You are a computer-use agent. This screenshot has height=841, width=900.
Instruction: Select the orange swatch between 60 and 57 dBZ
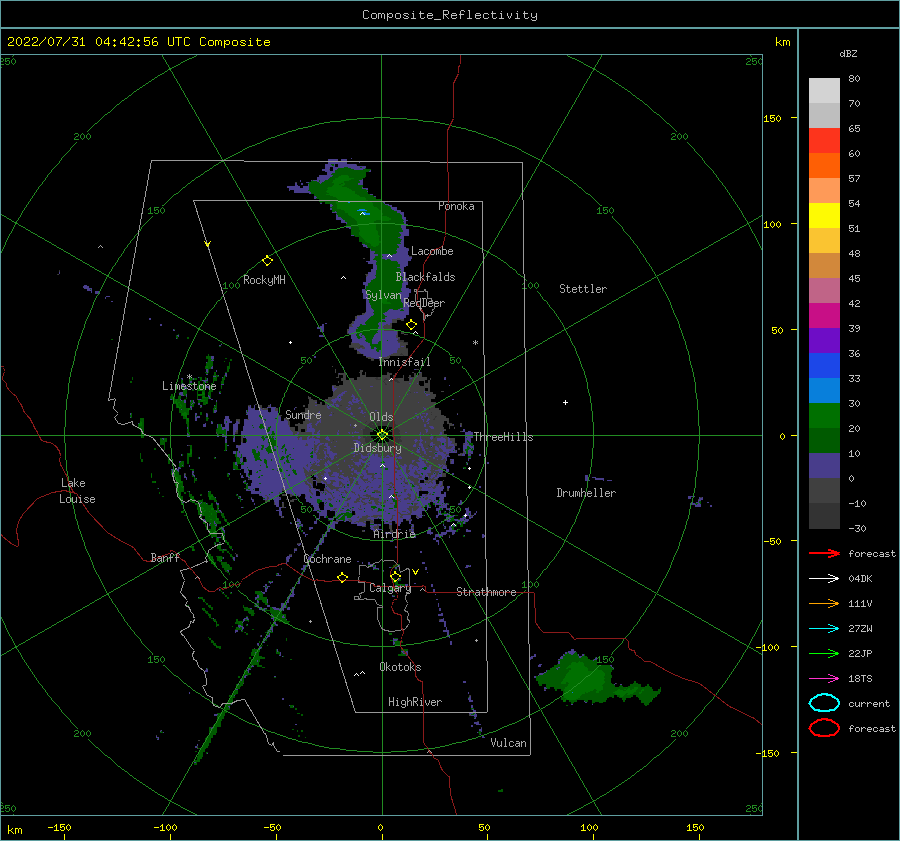[824, 165]
